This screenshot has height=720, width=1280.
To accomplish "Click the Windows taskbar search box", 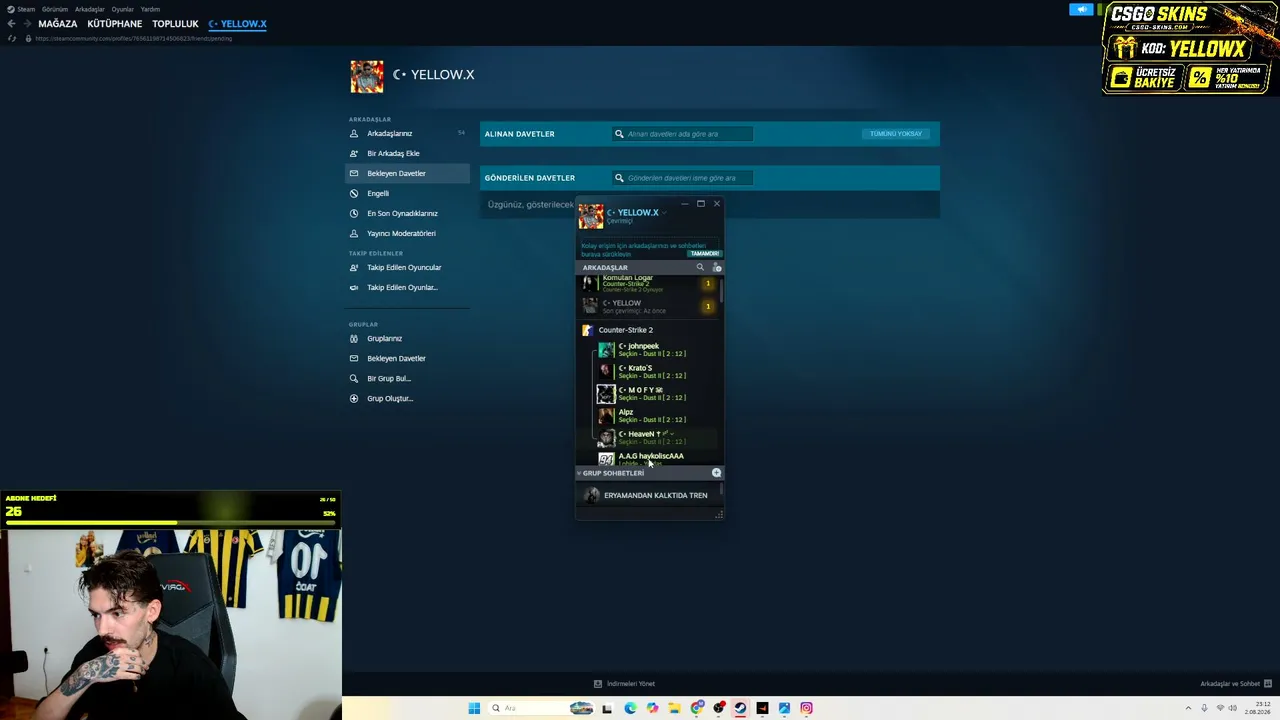I will click(x=543, y=708).
